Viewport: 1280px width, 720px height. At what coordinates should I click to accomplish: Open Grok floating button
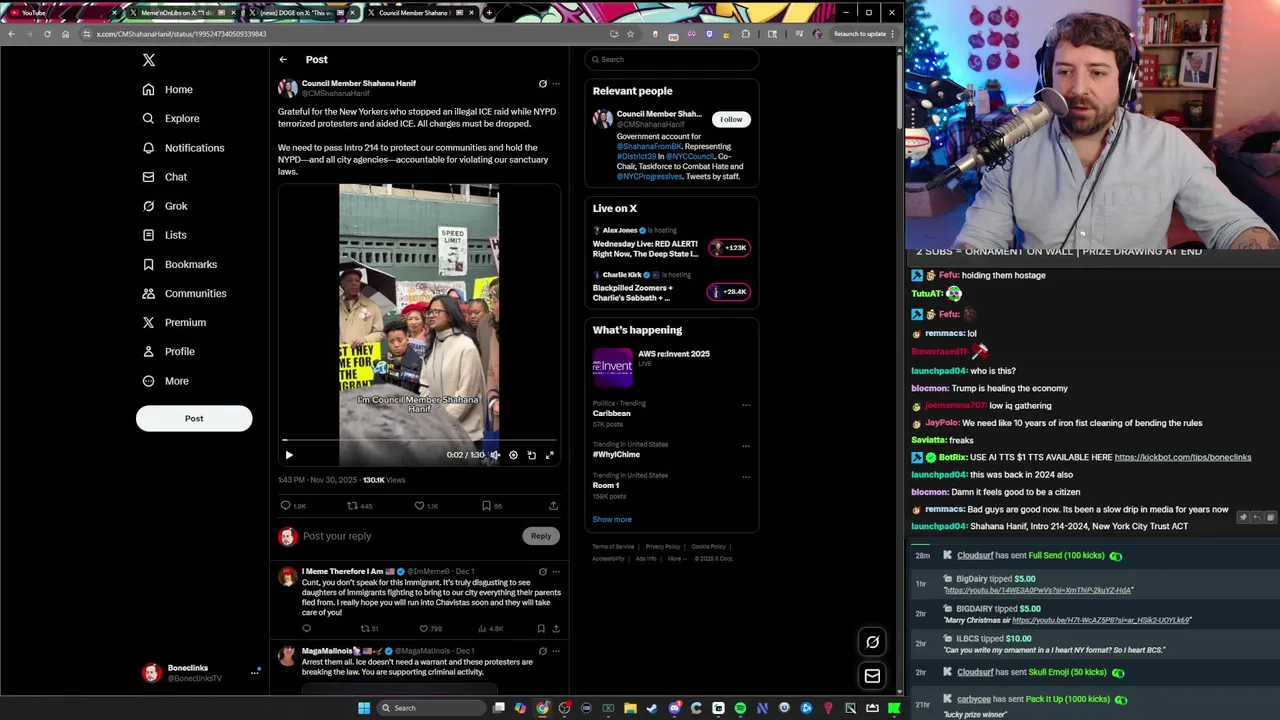pyautogui.click(x=872, y=642)
